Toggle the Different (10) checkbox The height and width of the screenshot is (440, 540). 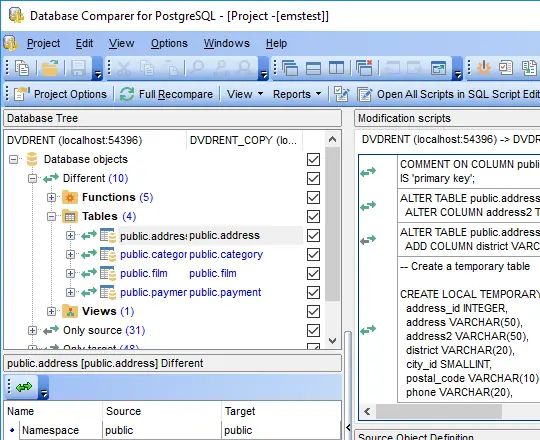(313, 178)
